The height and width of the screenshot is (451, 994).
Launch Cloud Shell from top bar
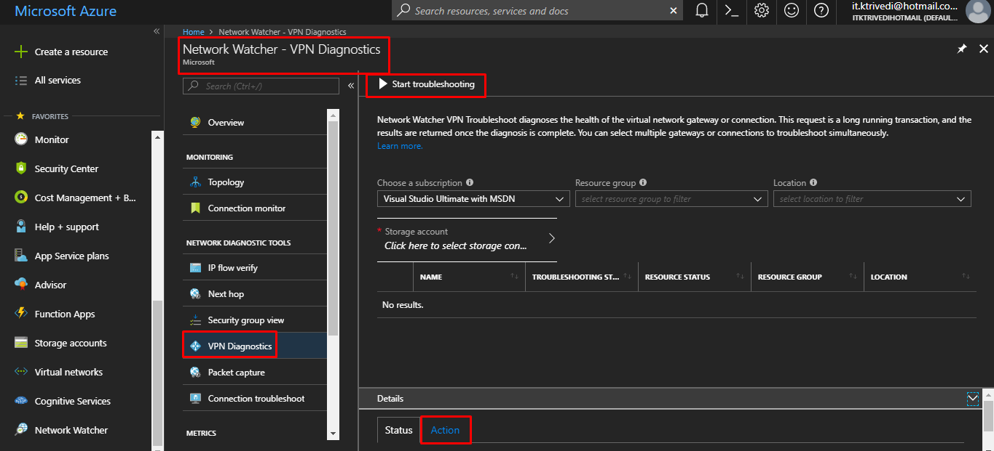[x=732, y=11]
